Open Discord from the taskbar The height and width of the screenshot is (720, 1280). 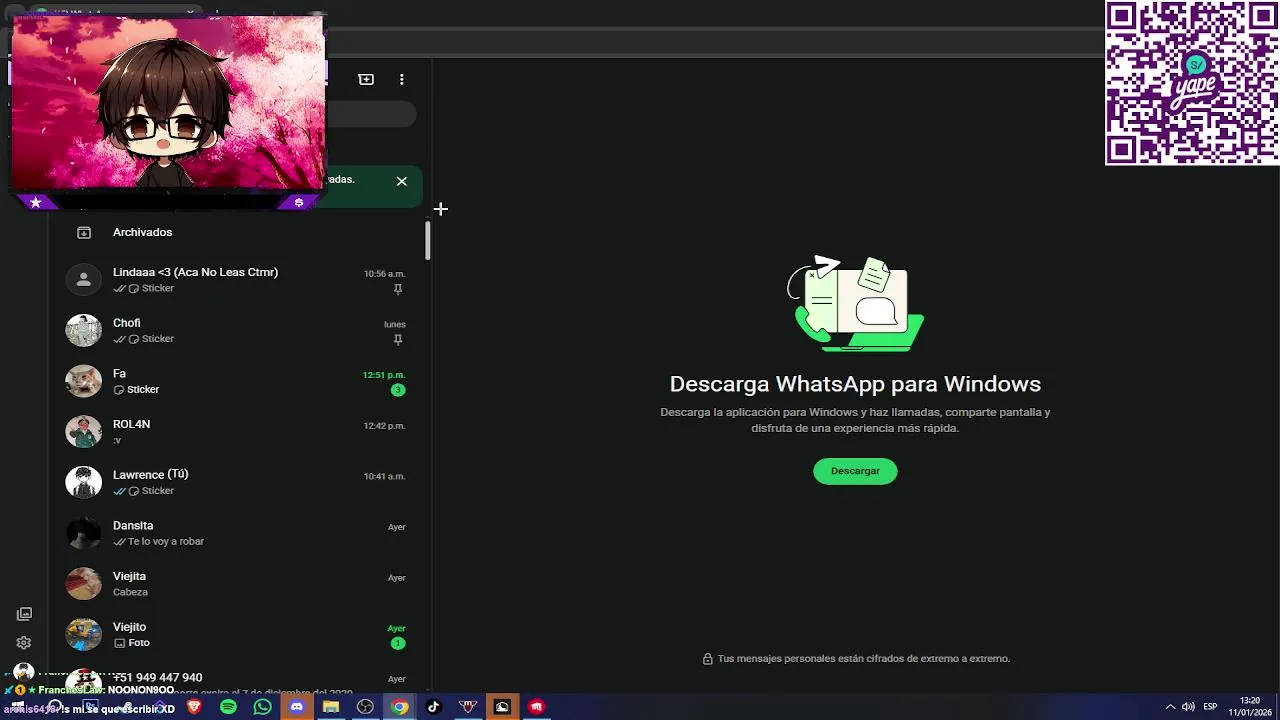click(296, 707)
